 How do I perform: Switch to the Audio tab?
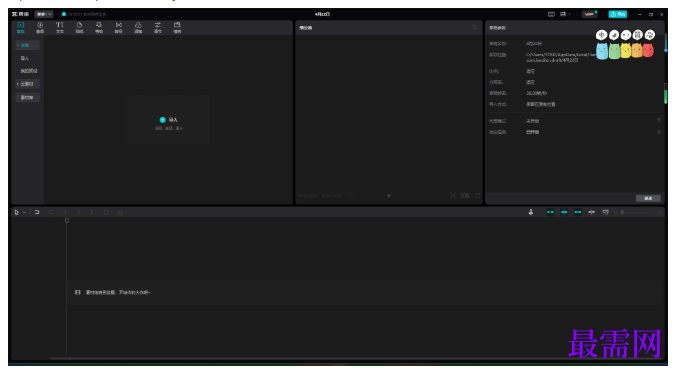tap(40, 27)
